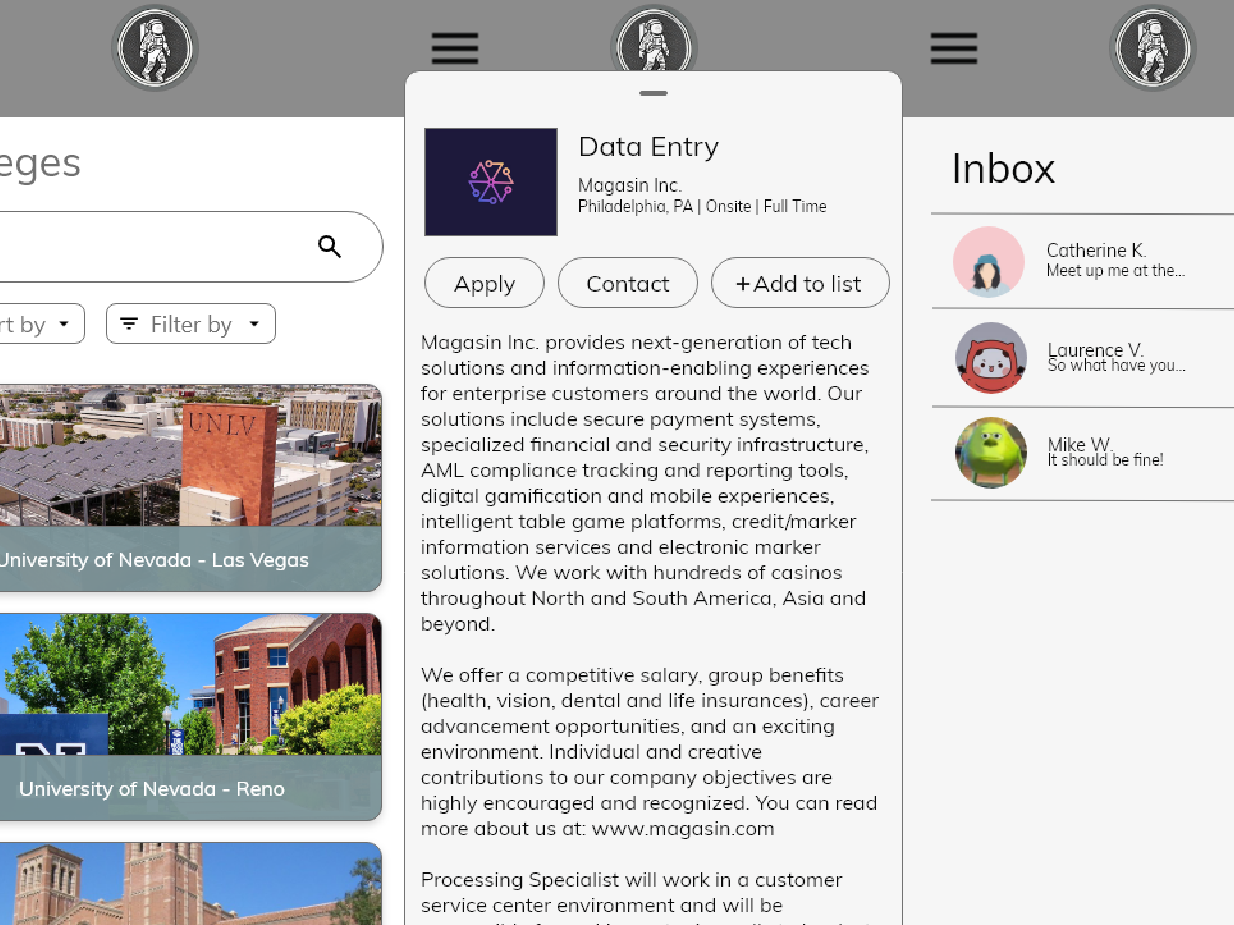Click the Philadelphia, PA | Onsite | Full Time line

[702, 206]
